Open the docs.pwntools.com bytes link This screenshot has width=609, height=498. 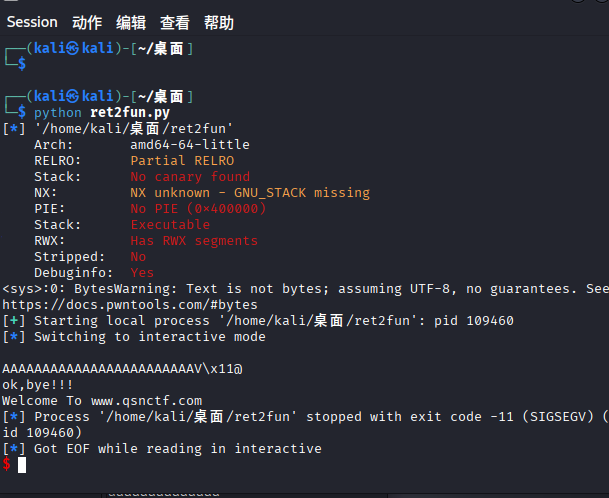130,304
